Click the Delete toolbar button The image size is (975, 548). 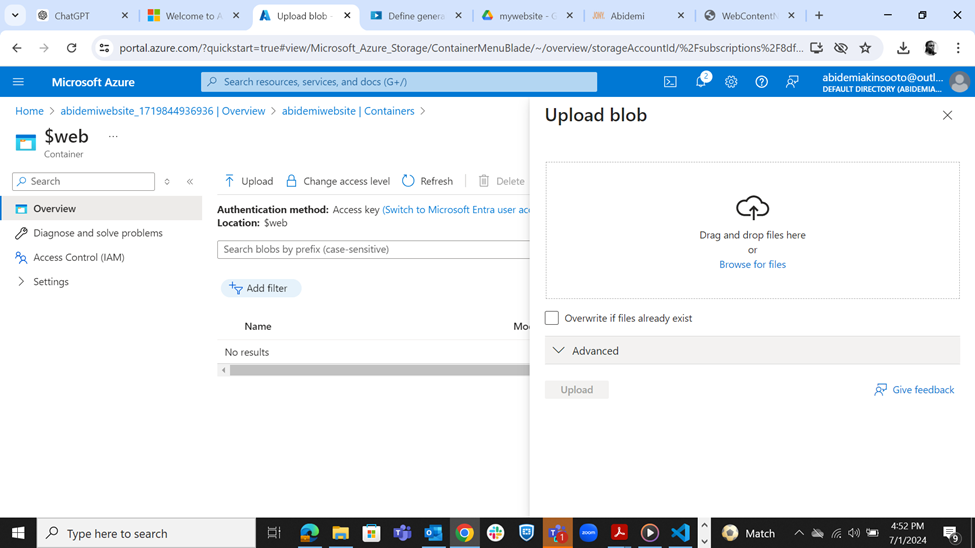click(x=501, y=181)
